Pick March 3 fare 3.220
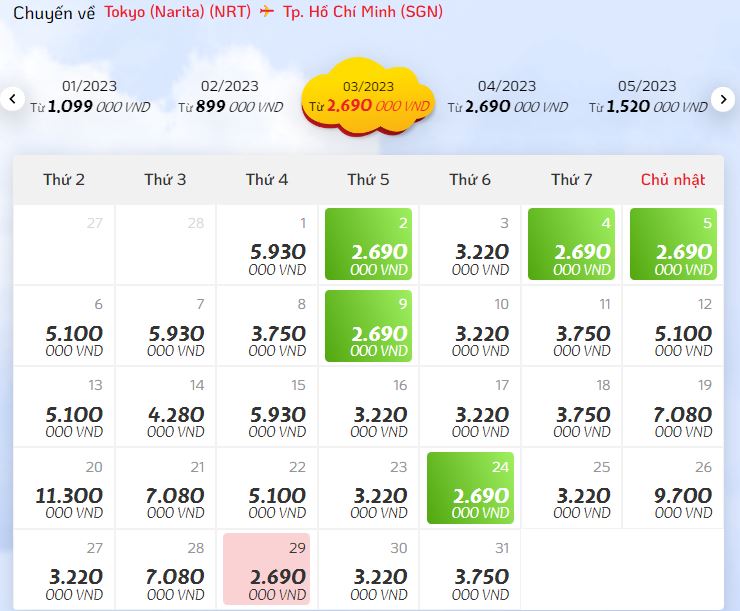740x611 pixels. point(470,244)
